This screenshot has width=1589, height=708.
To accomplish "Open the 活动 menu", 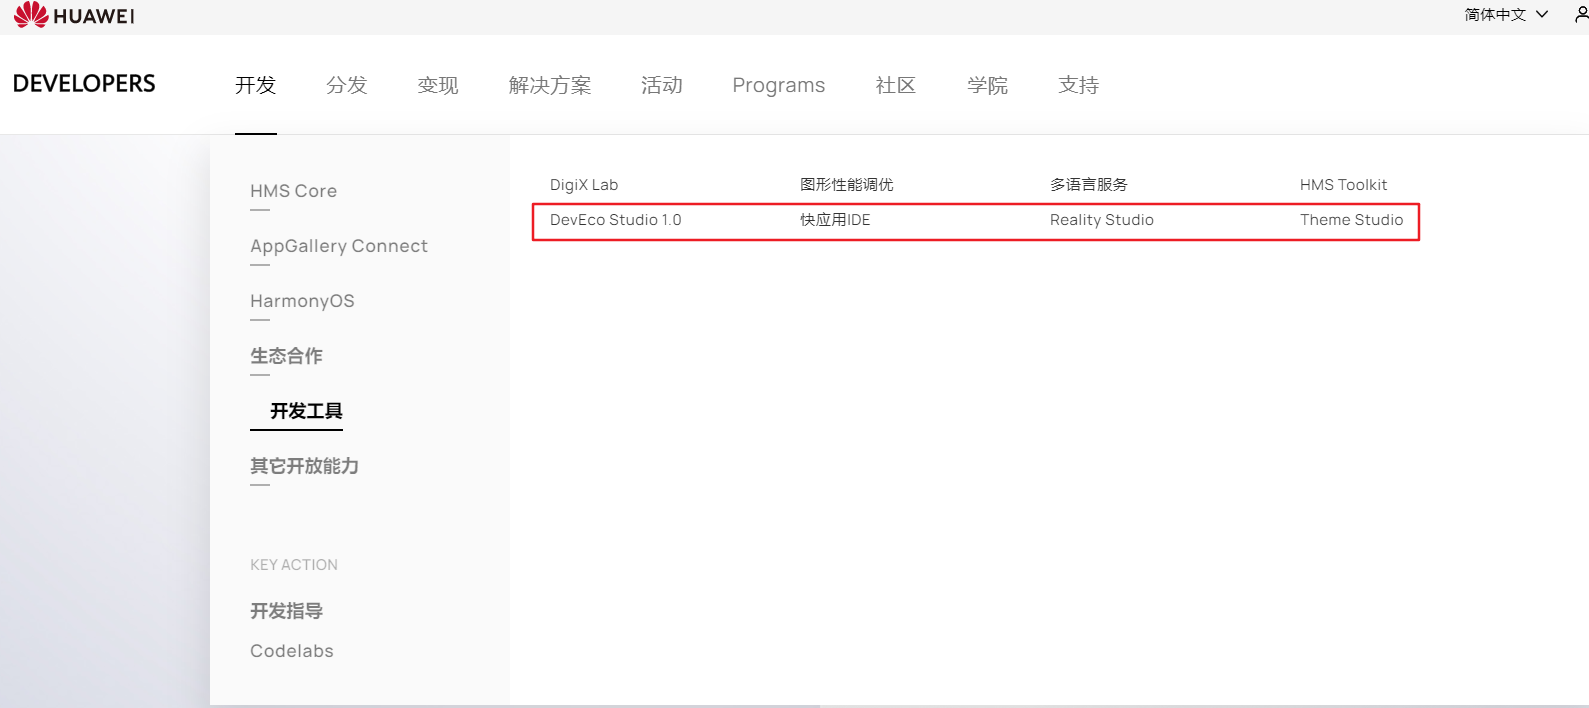I will (662, 85).
